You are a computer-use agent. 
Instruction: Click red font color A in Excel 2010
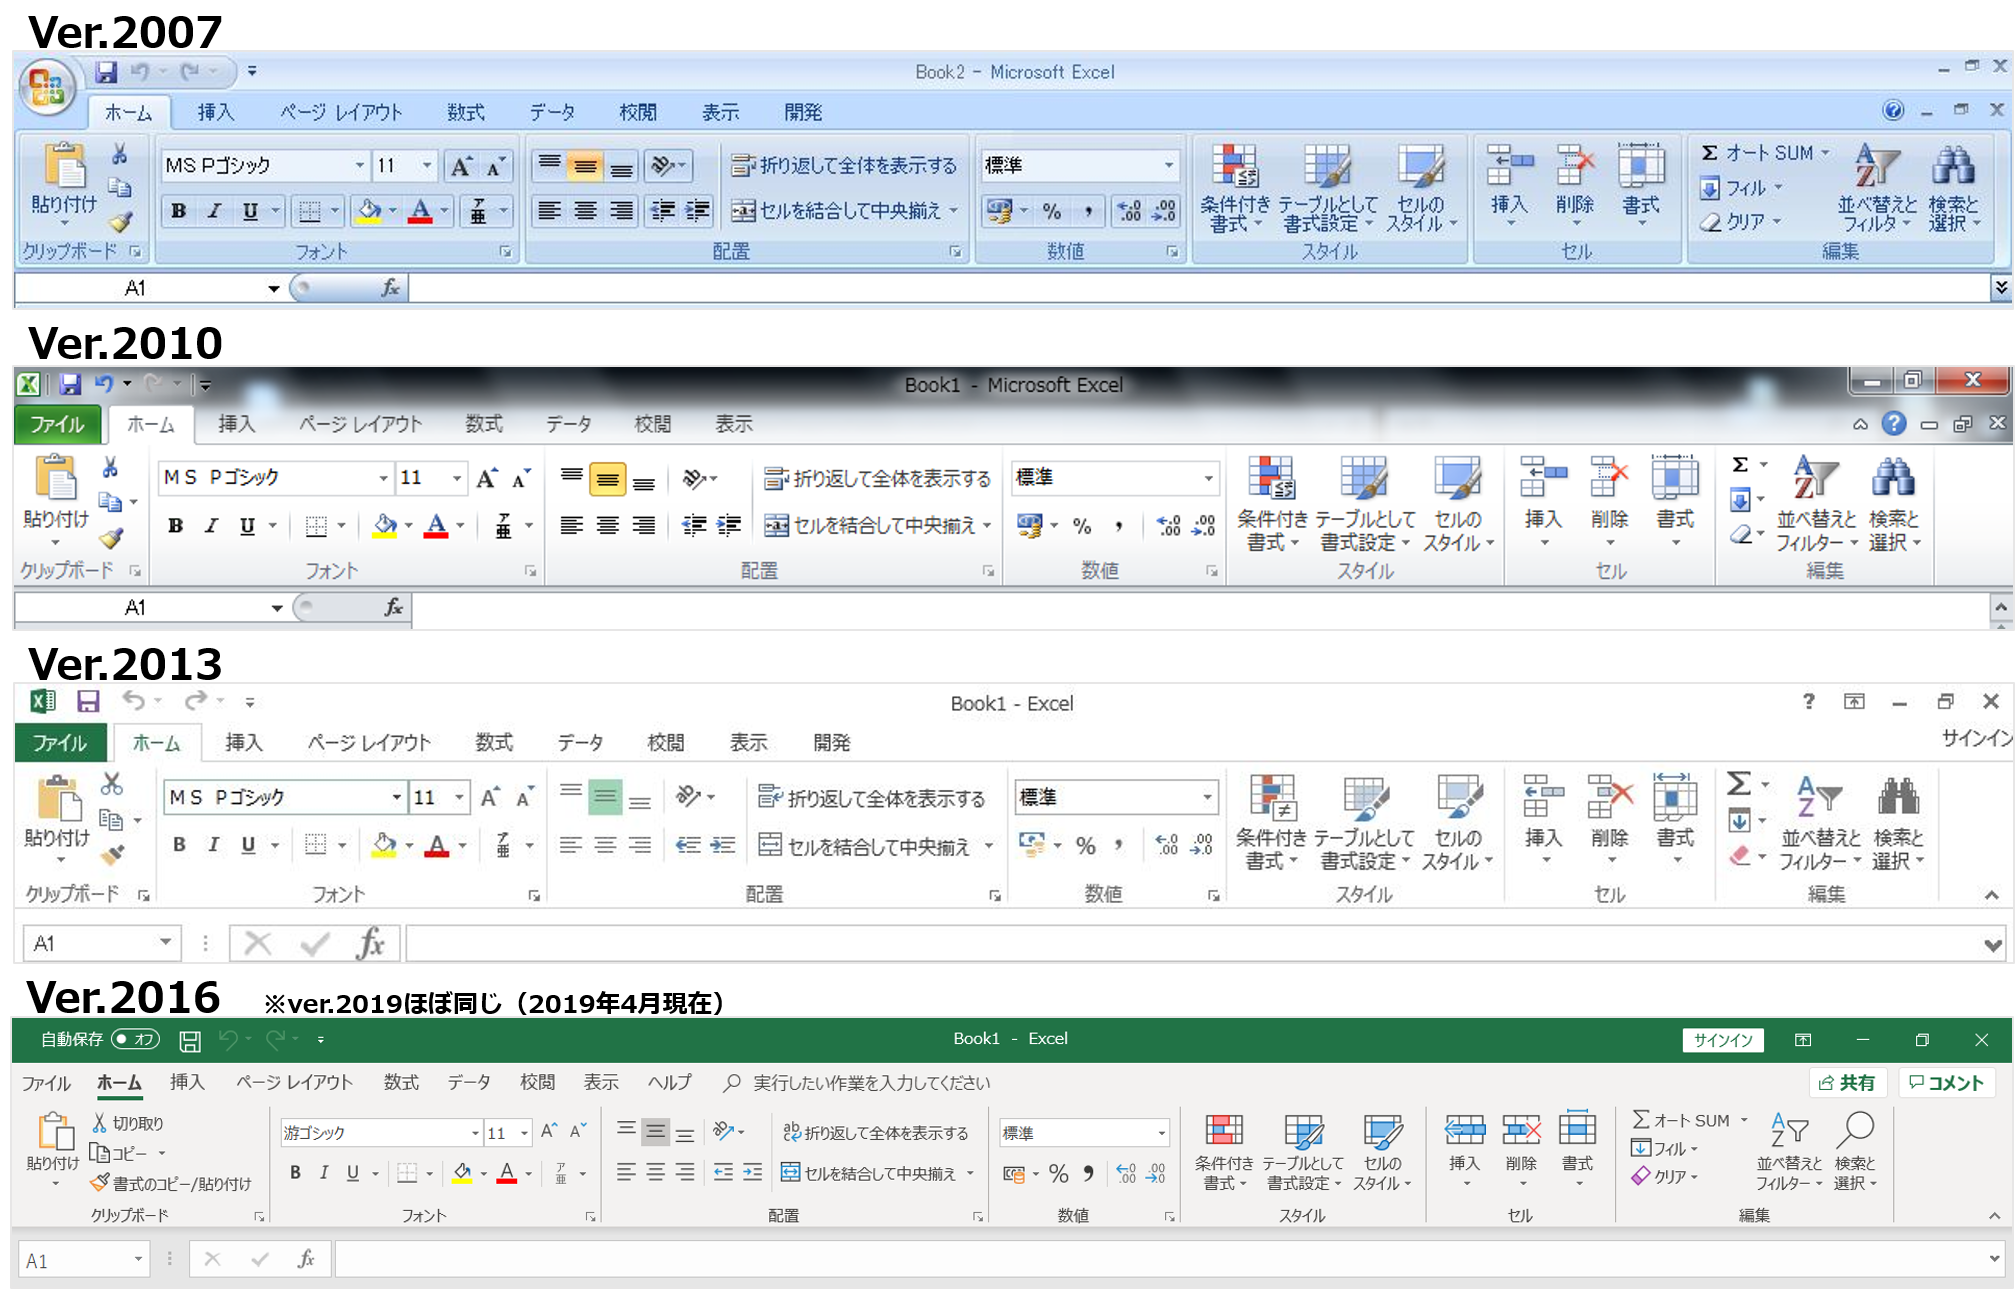(x=436, y=525)
